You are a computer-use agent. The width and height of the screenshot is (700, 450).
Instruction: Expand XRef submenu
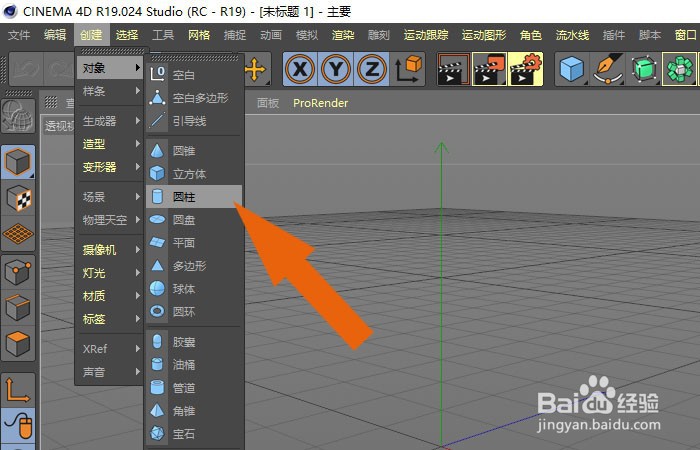[110, 349]
